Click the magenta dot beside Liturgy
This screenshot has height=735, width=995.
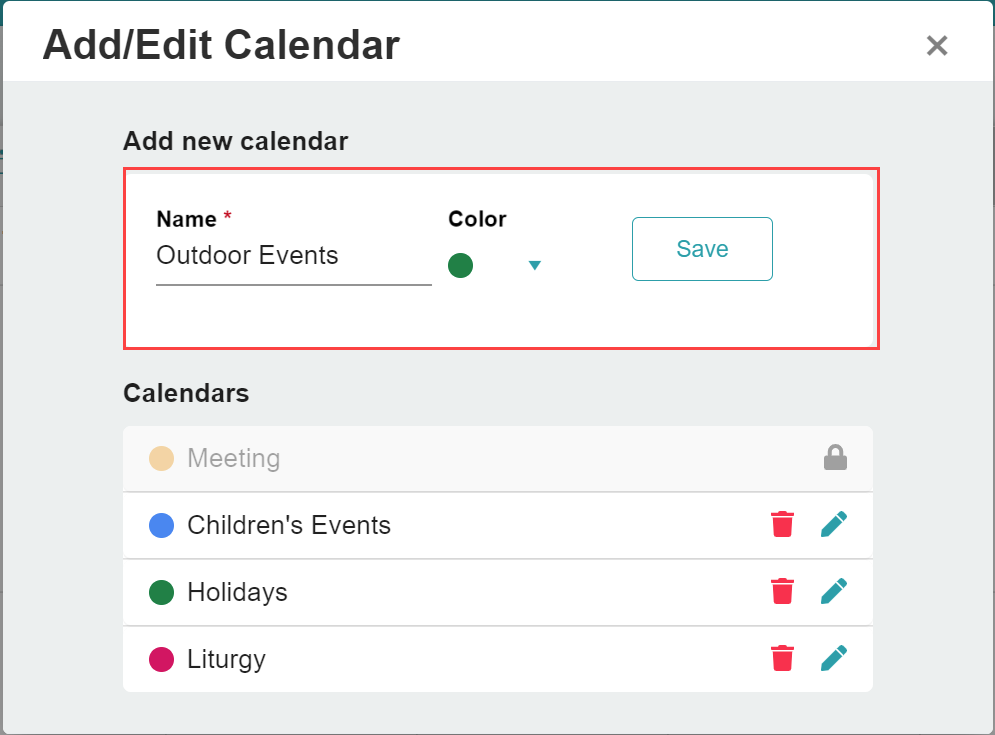[x=161, y=659]
